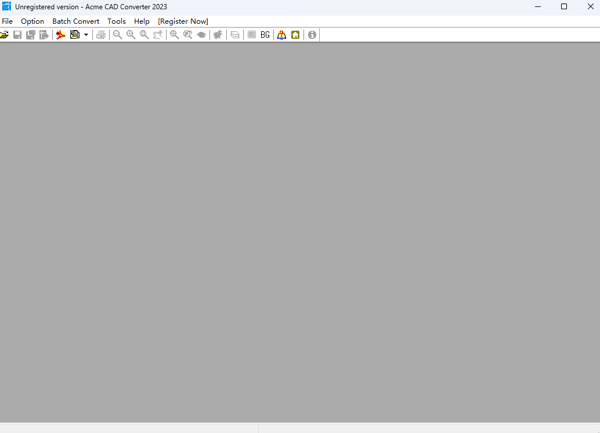Open the File menu

(x=8, y=21)
